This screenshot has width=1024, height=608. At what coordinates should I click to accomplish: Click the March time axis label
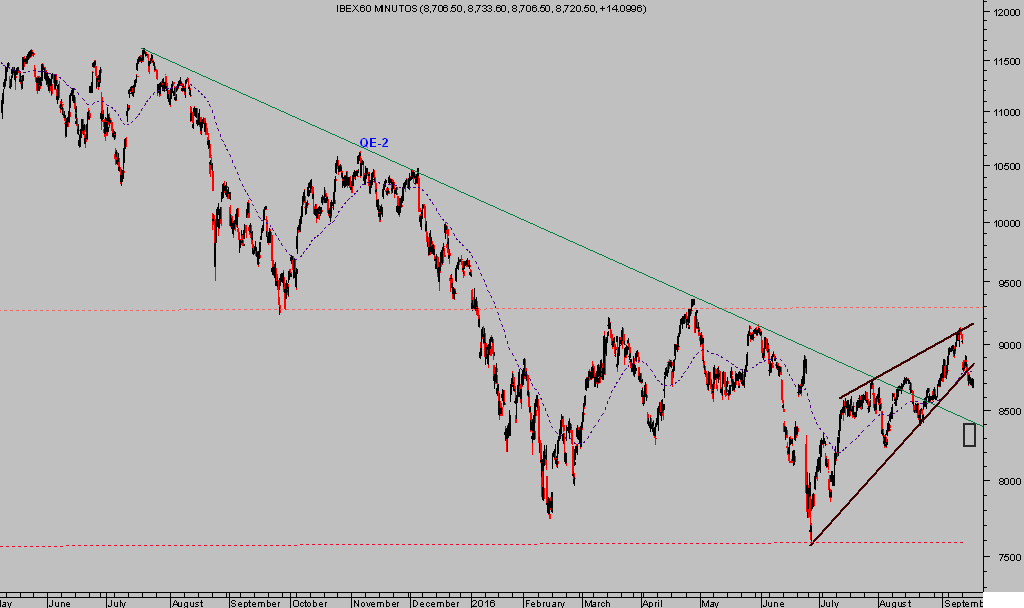[597, 603]
